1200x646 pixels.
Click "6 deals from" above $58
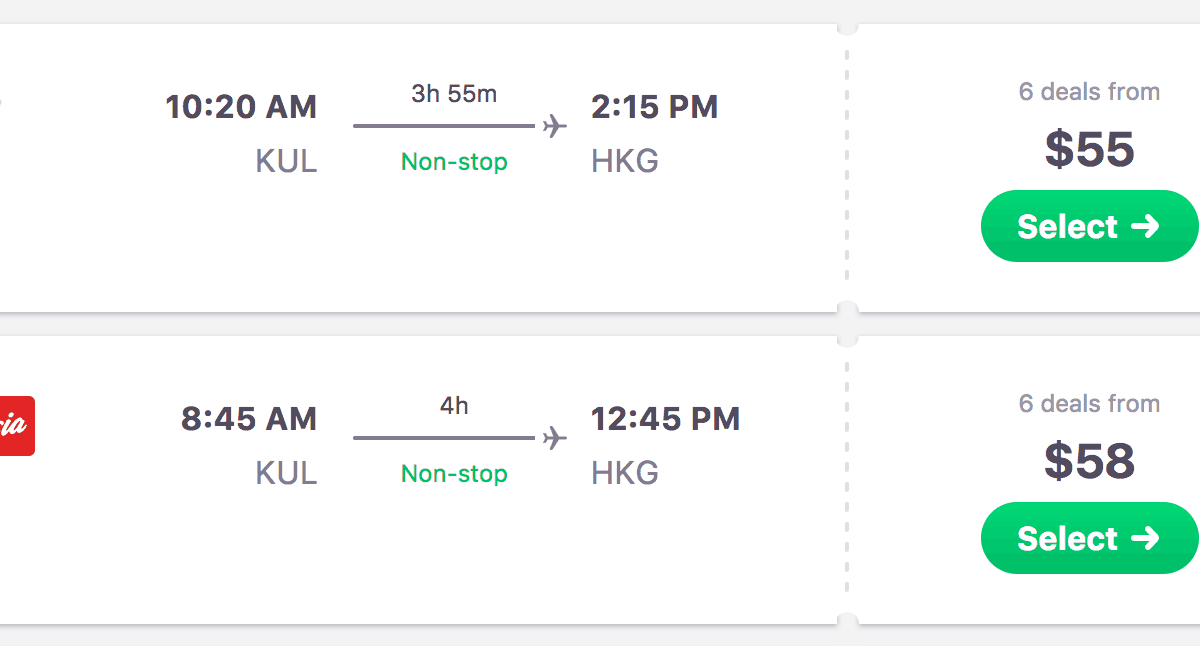click(x=1089, y=404)
